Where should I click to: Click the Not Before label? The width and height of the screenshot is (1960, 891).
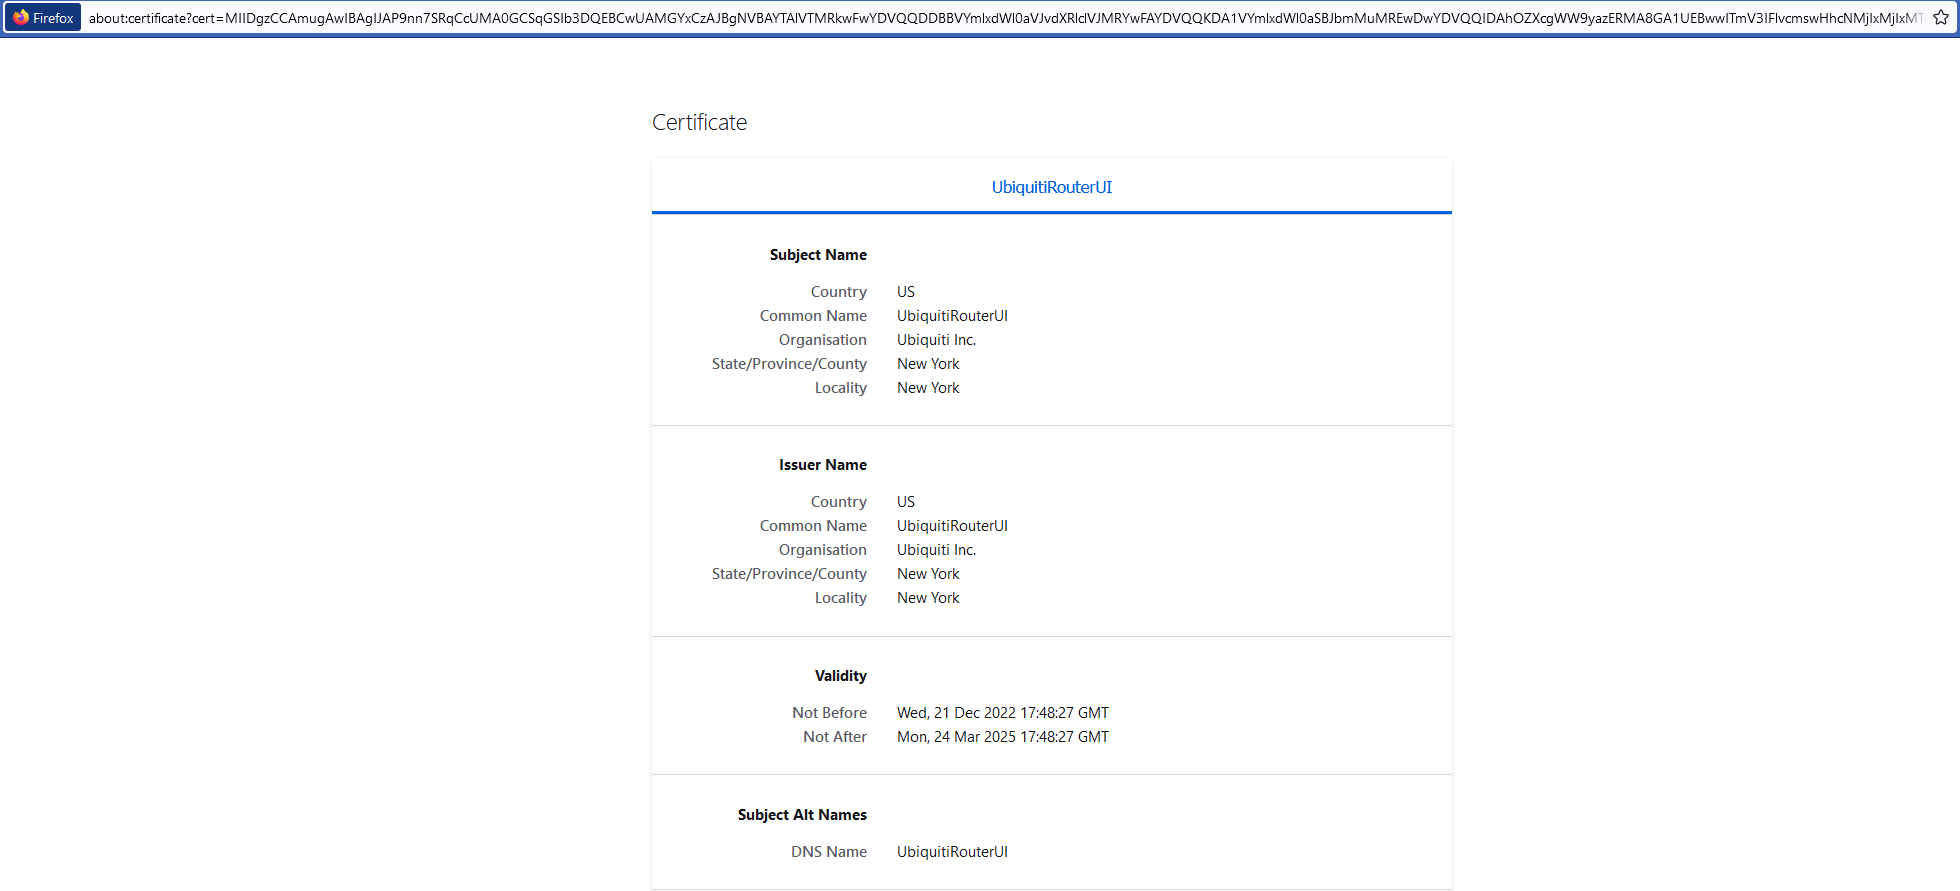click(829, 713)
